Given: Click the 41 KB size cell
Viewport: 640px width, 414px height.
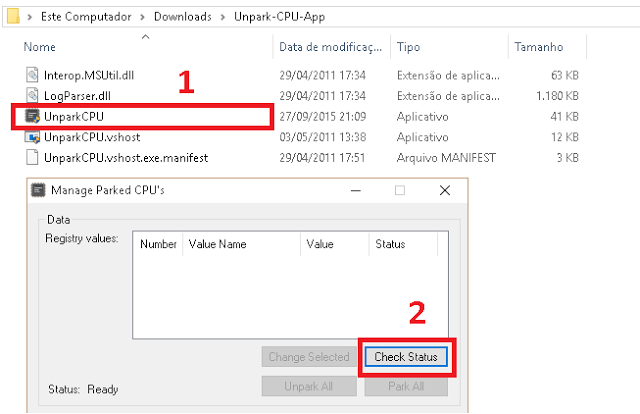Looking at the screenshot, I should [565, 116].
